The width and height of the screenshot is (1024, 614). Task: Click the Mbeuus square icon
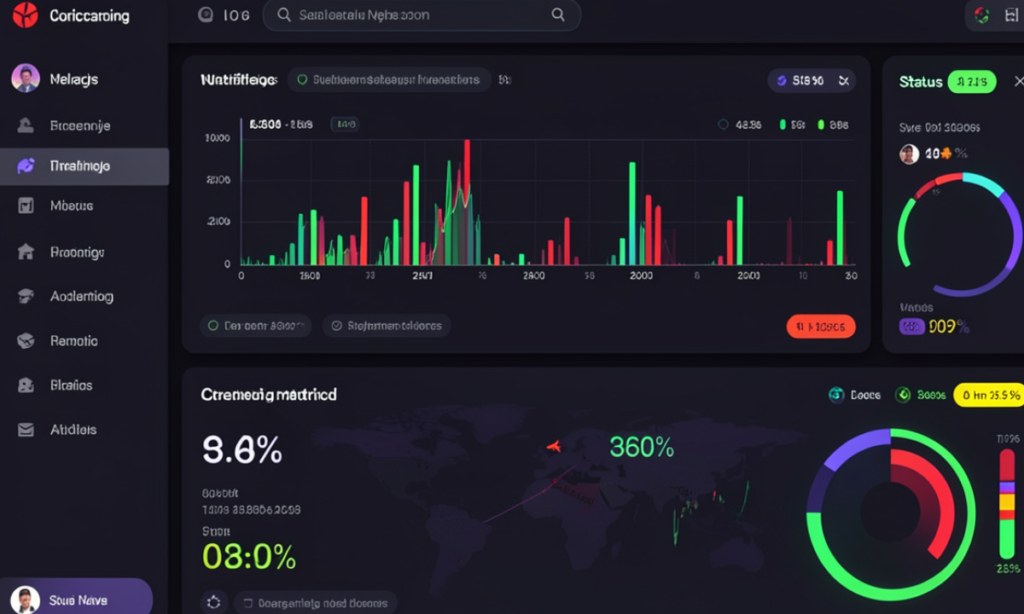tap(25, 206)
